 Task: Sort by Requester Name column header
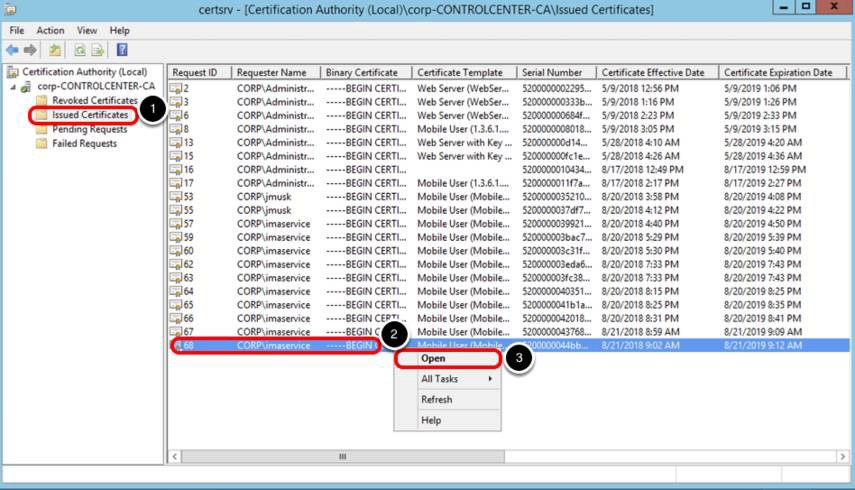click(x=276, y=72)
